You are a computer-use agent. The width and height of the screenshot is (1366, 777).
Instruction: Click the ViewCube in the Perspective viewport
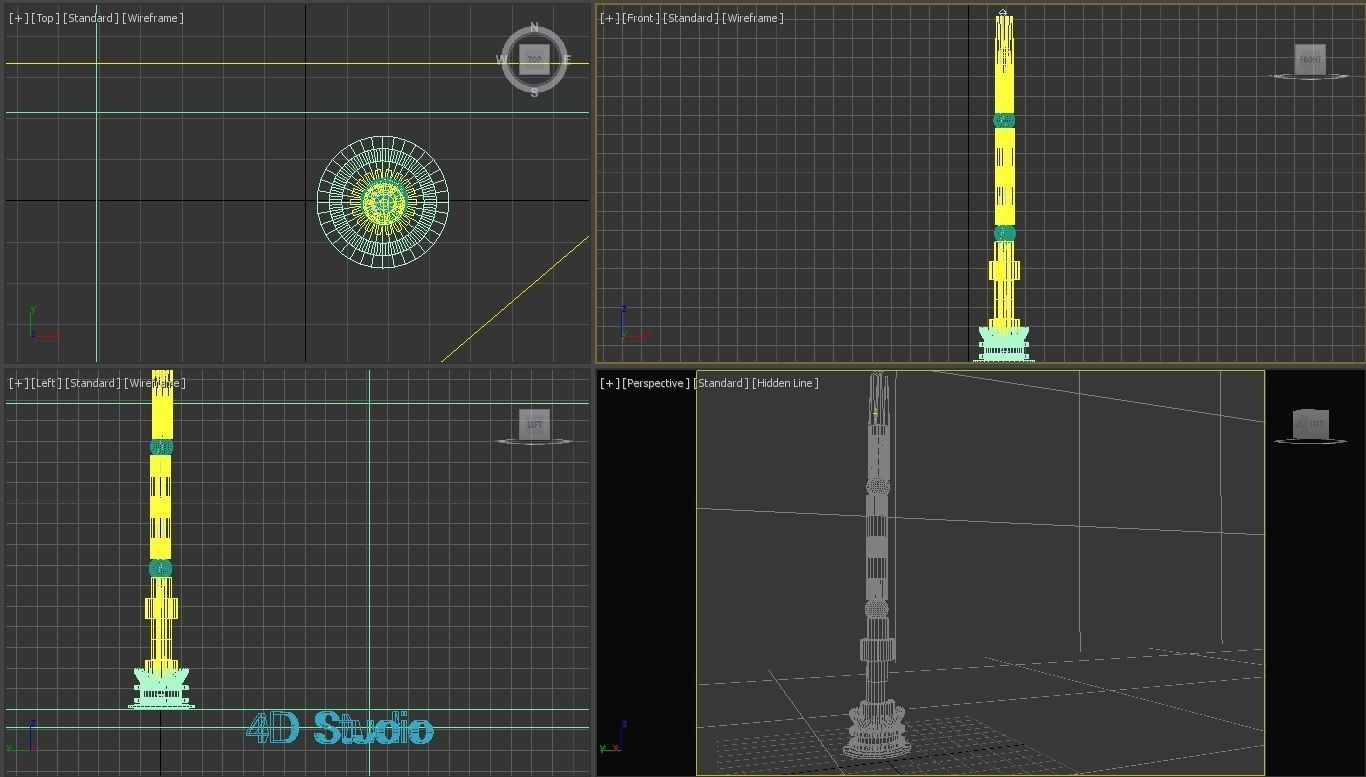(x=1309, y=425)
